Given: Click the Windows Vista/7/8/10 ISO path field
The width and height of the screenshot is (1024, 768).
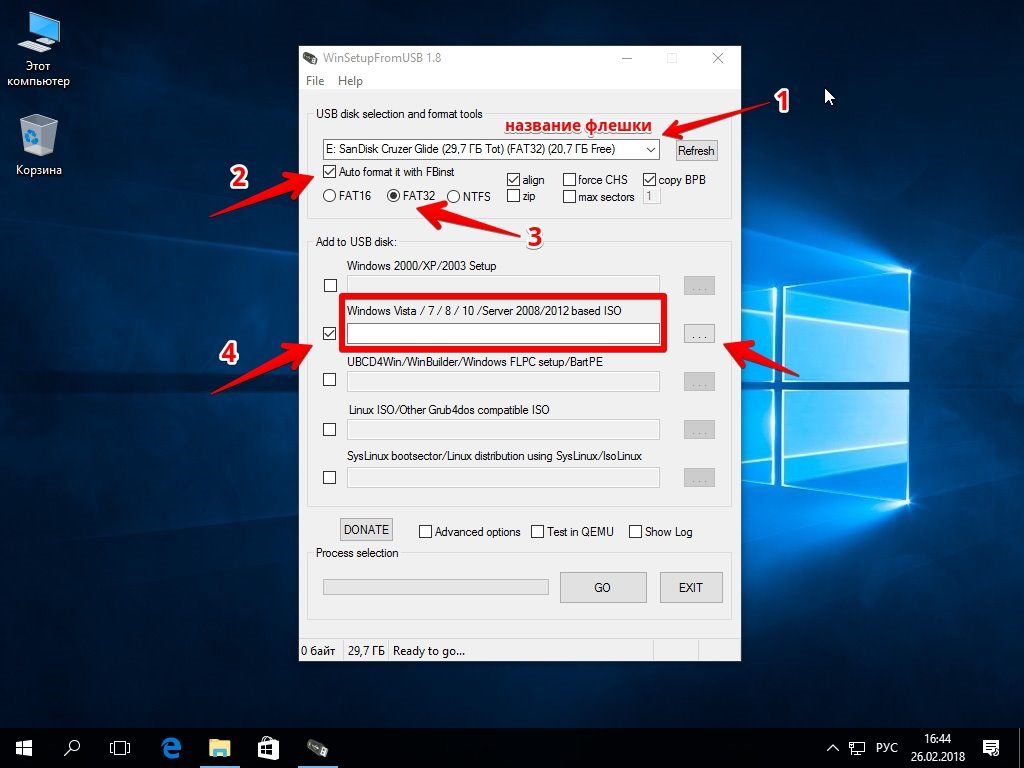Looking at the screenshot, I should [503, 334].
